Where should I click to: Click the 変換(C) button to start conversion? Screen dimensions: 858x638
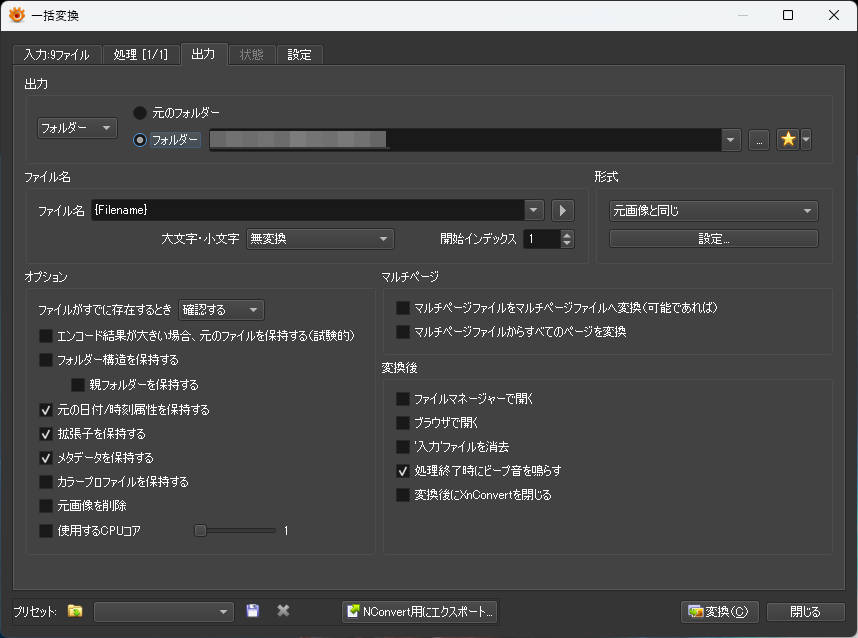[x=719, y=611]
